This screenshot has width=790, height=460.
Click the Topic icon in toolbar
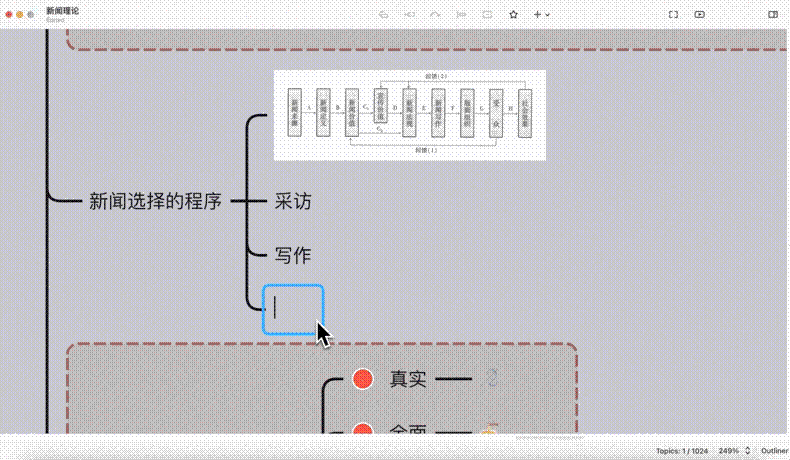click(383, 15)
